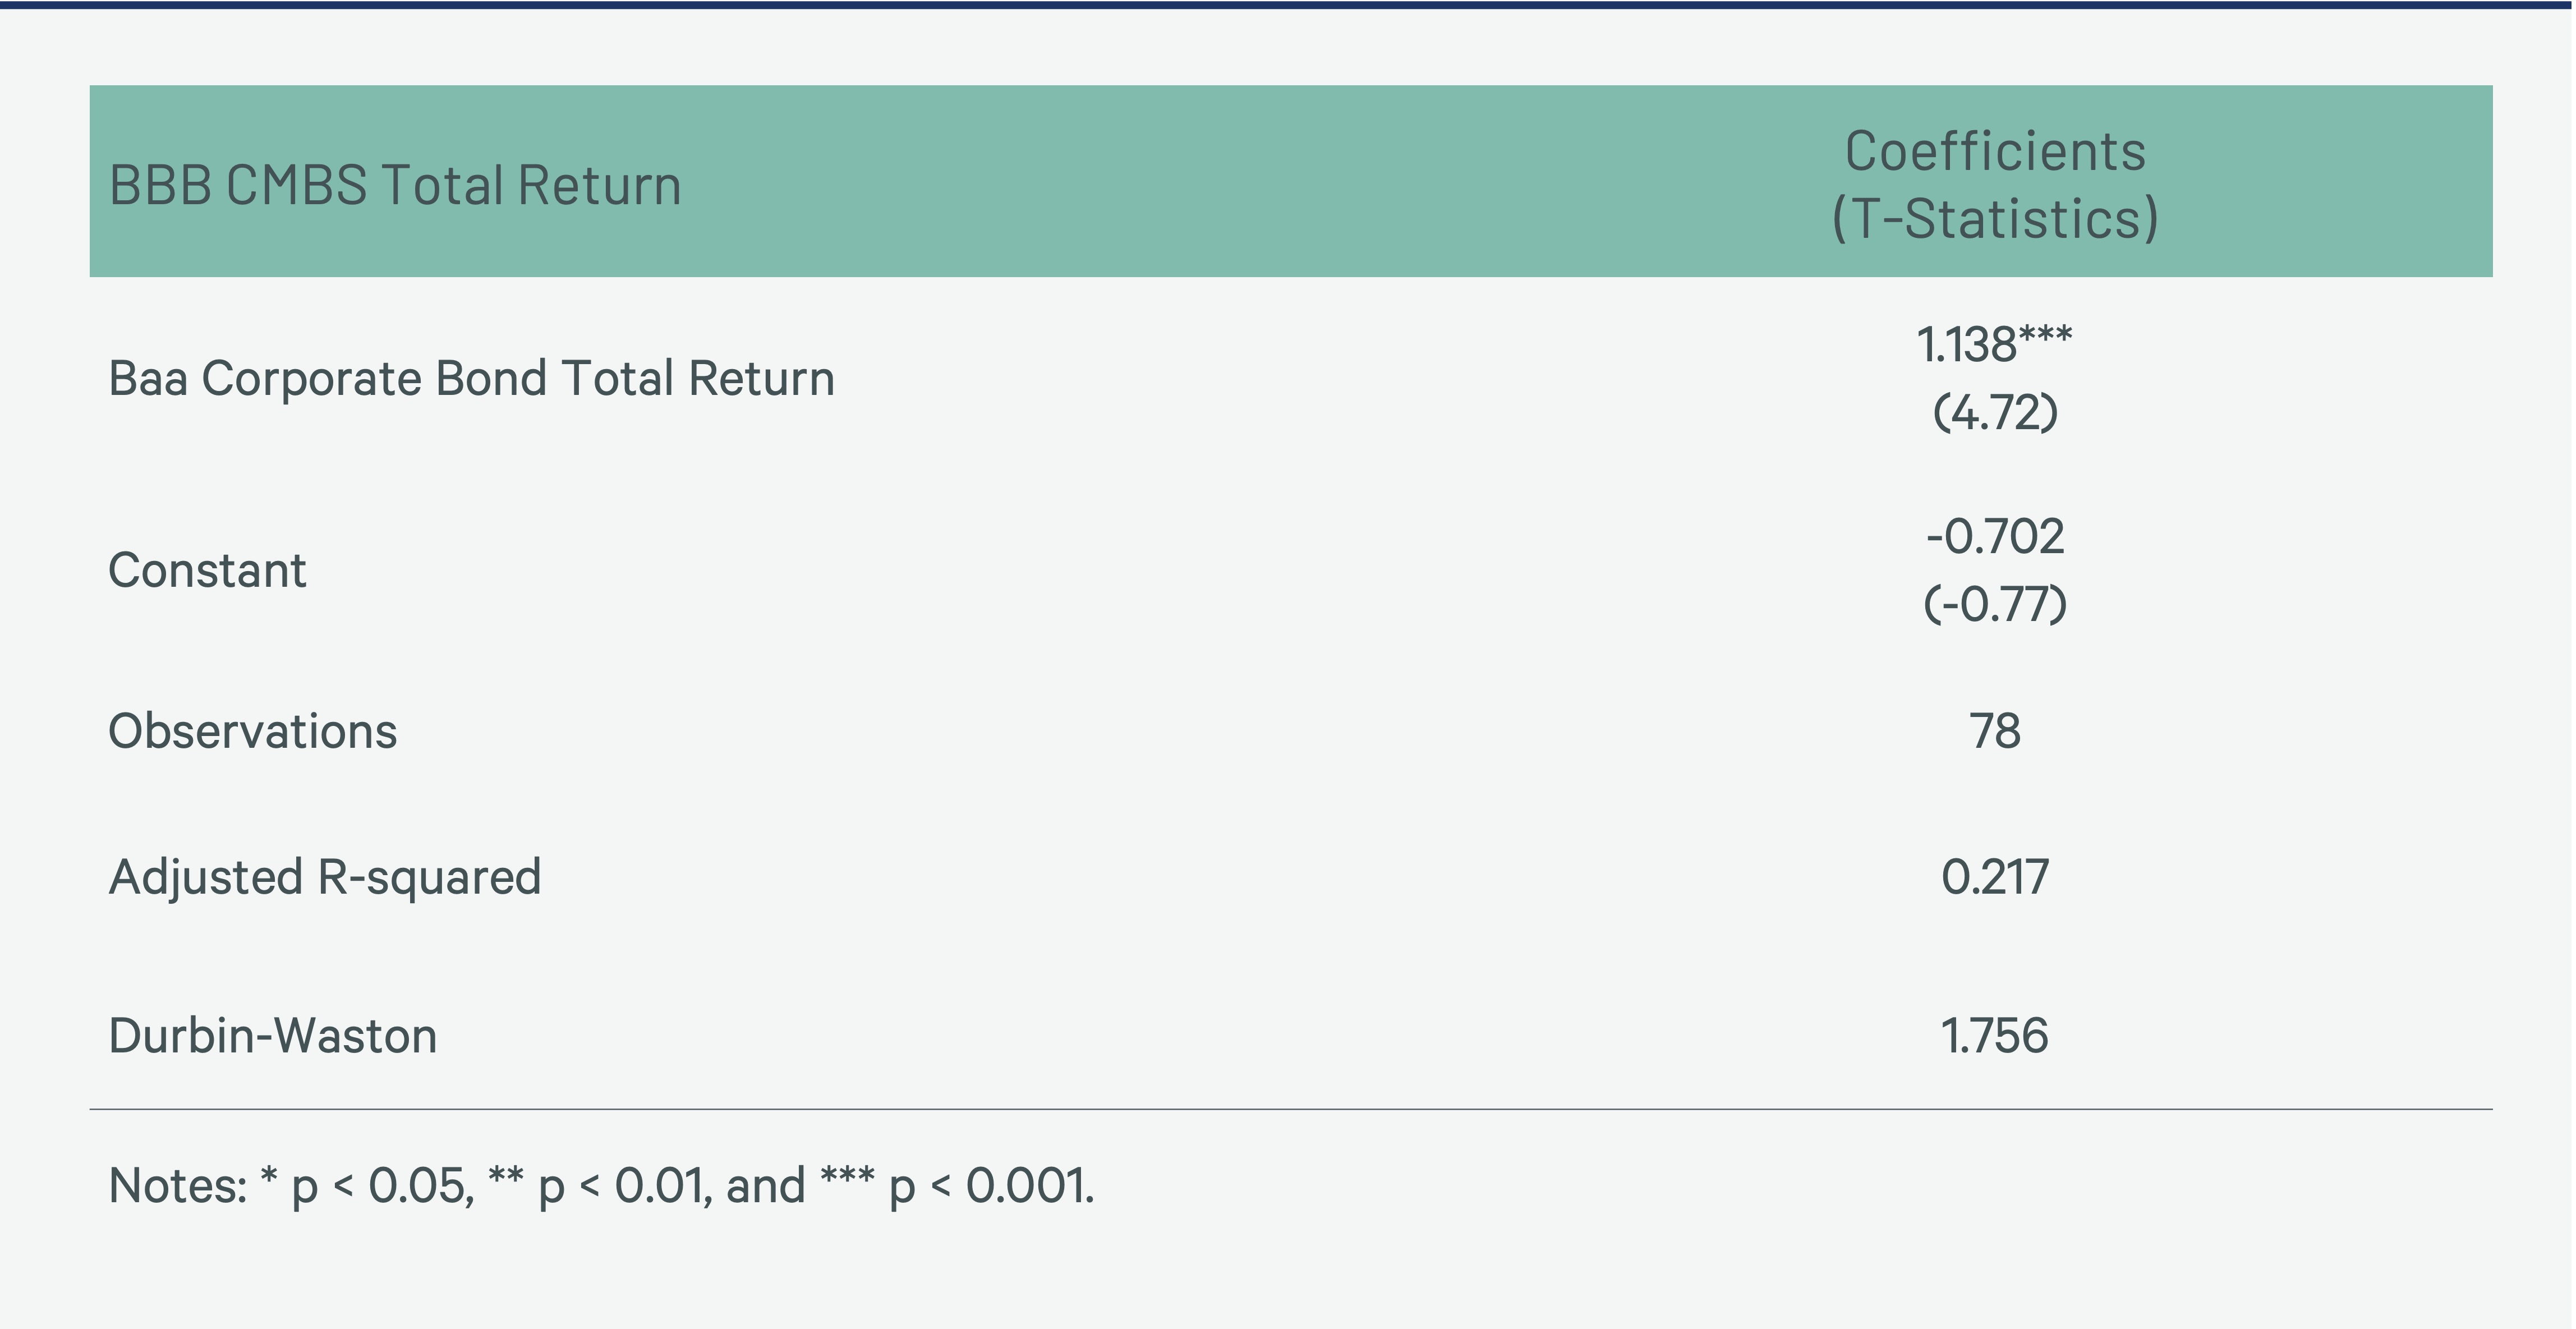Click the (4.72) t-statistic value
This screenshot has width=2576, height=1329.
tap(1995, 412)
